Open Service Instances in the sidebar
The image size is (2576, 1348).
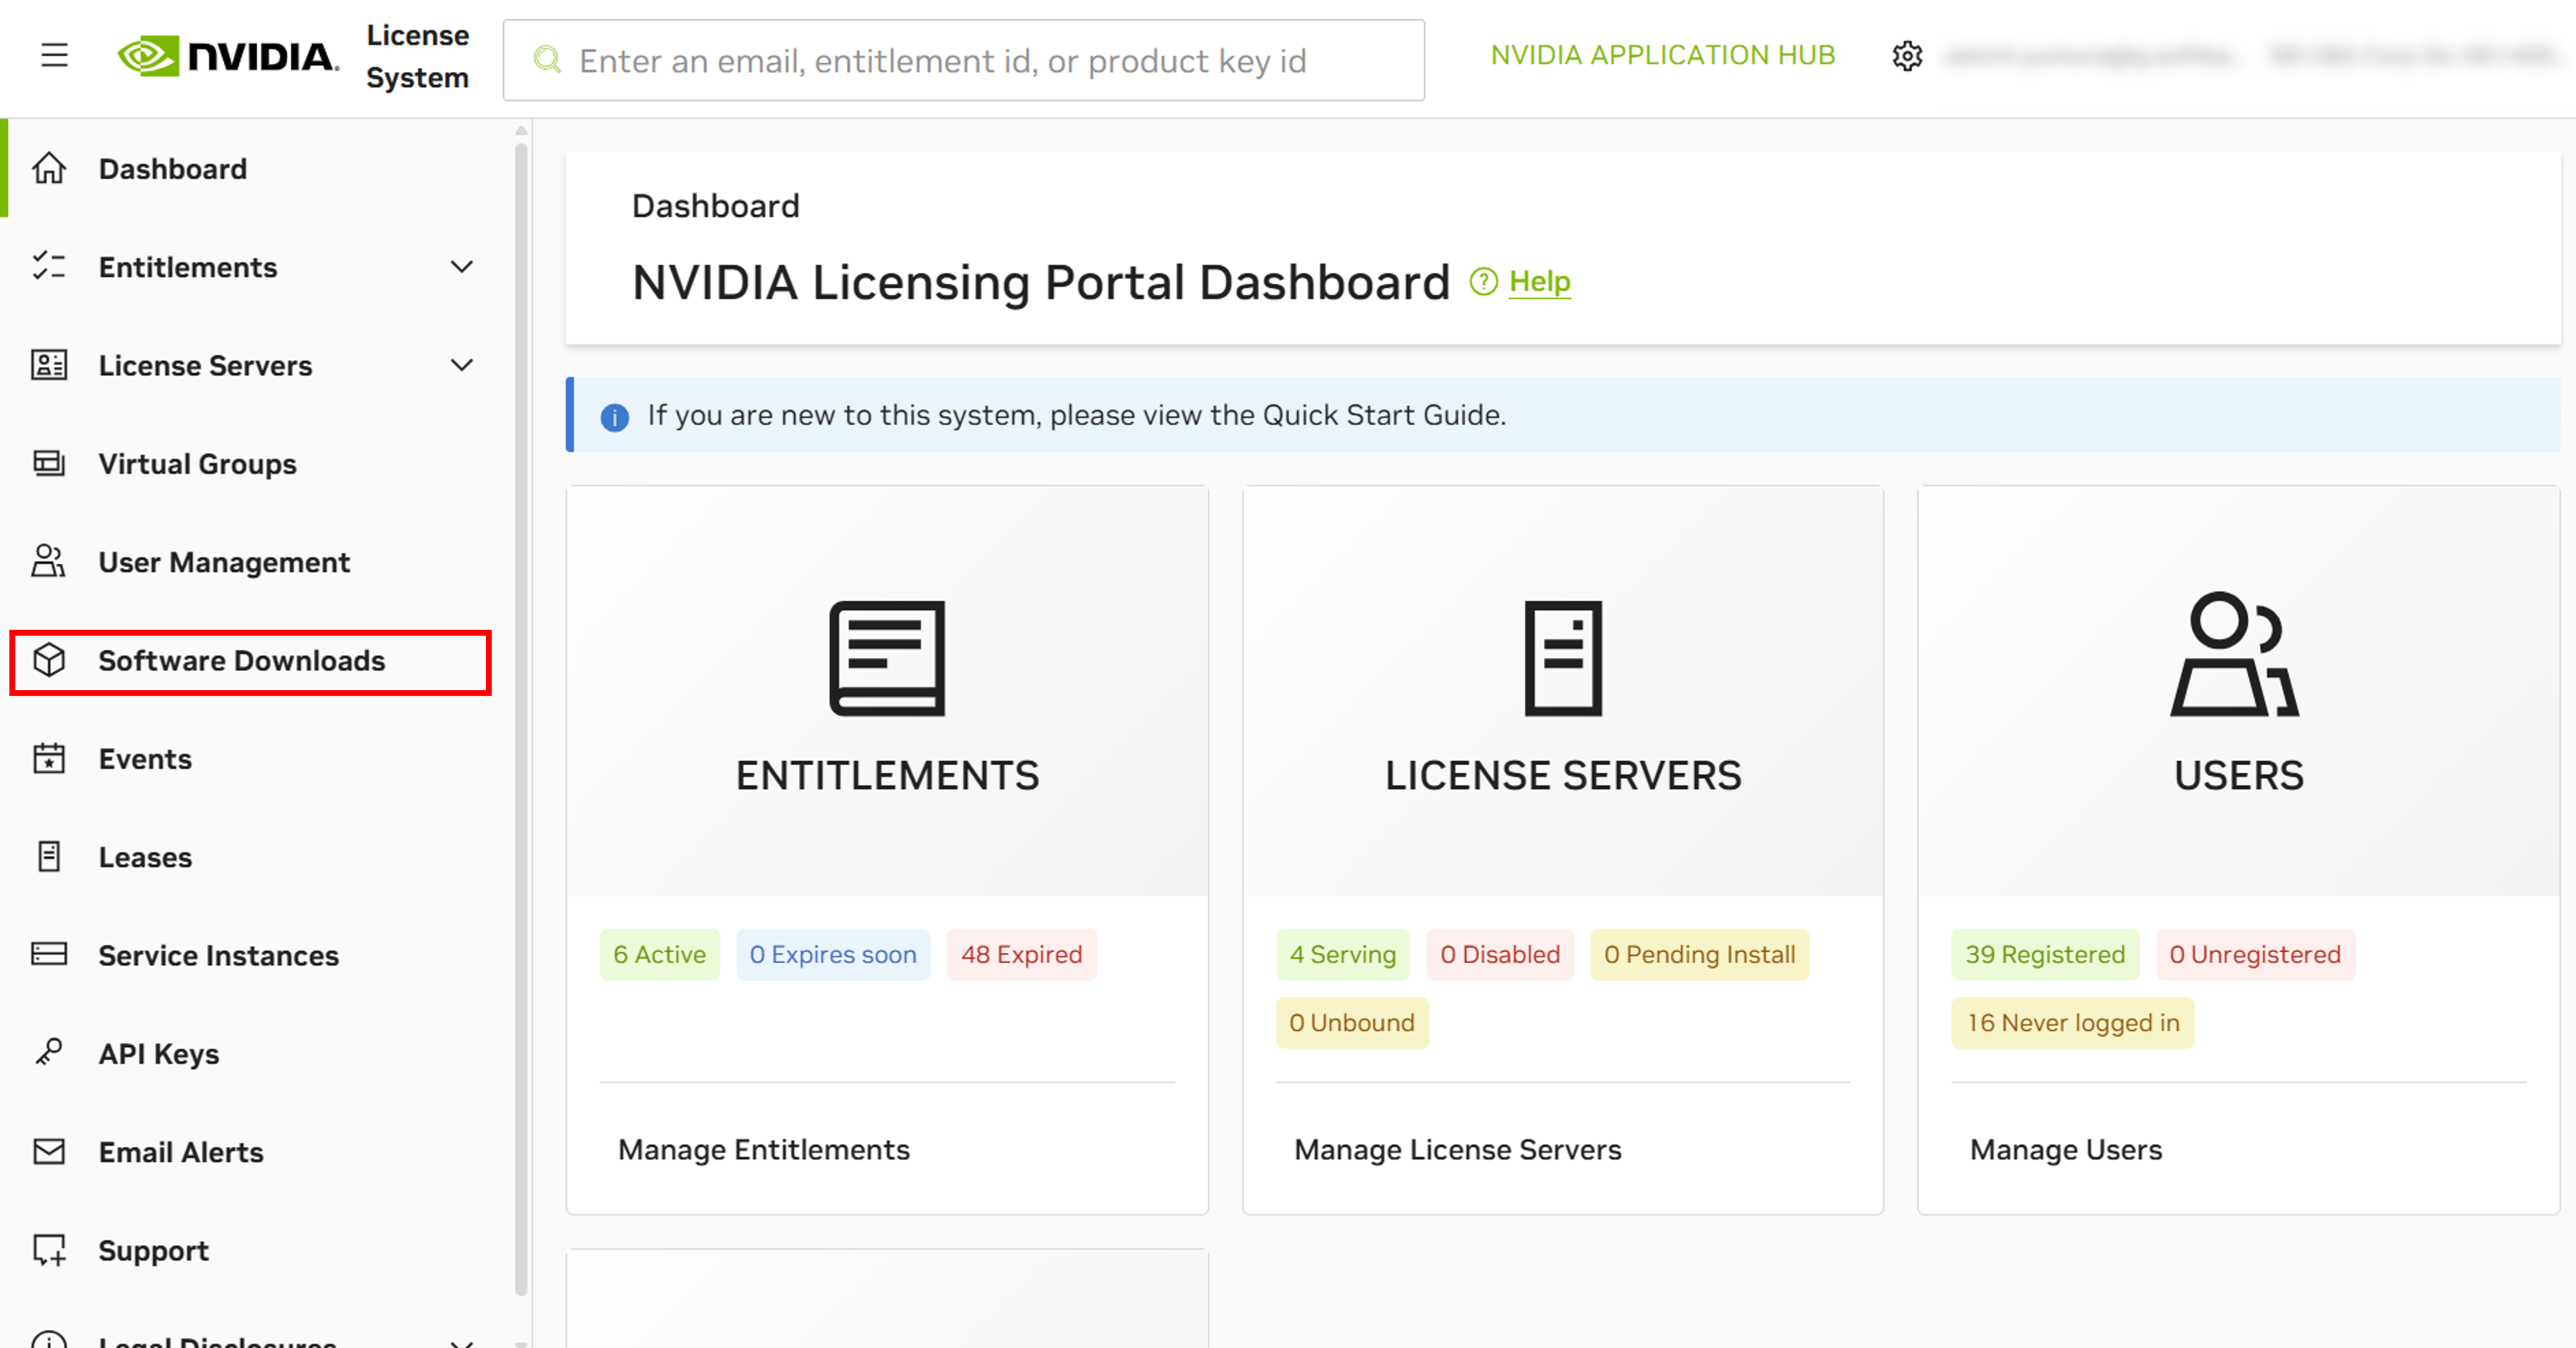(219, 955)
